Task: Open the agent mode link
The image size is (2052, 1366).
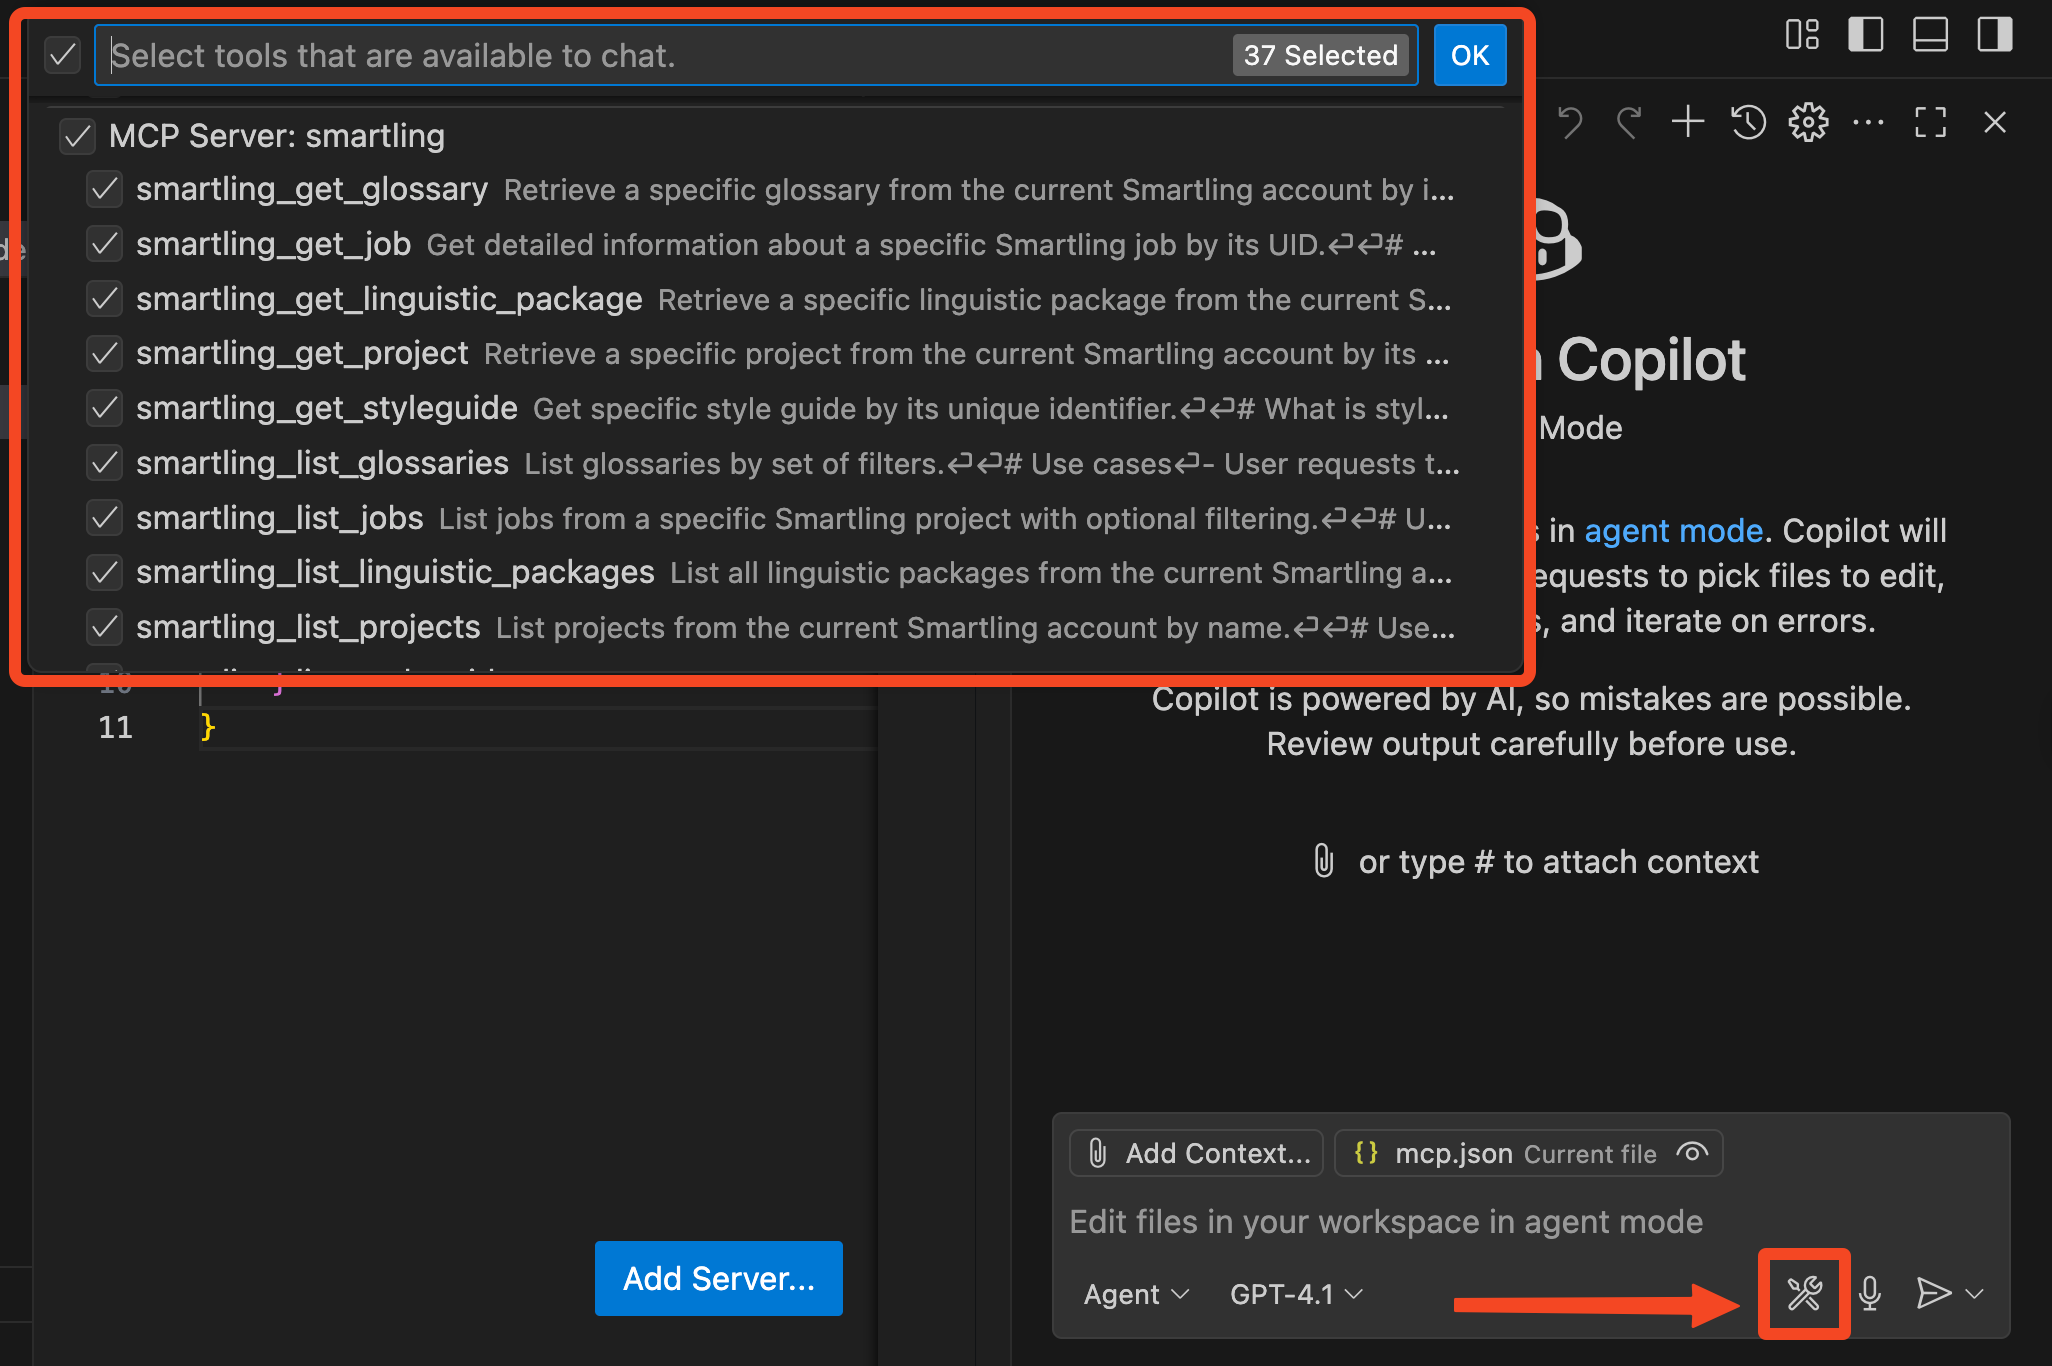Action: click(x=1673, y=530)
